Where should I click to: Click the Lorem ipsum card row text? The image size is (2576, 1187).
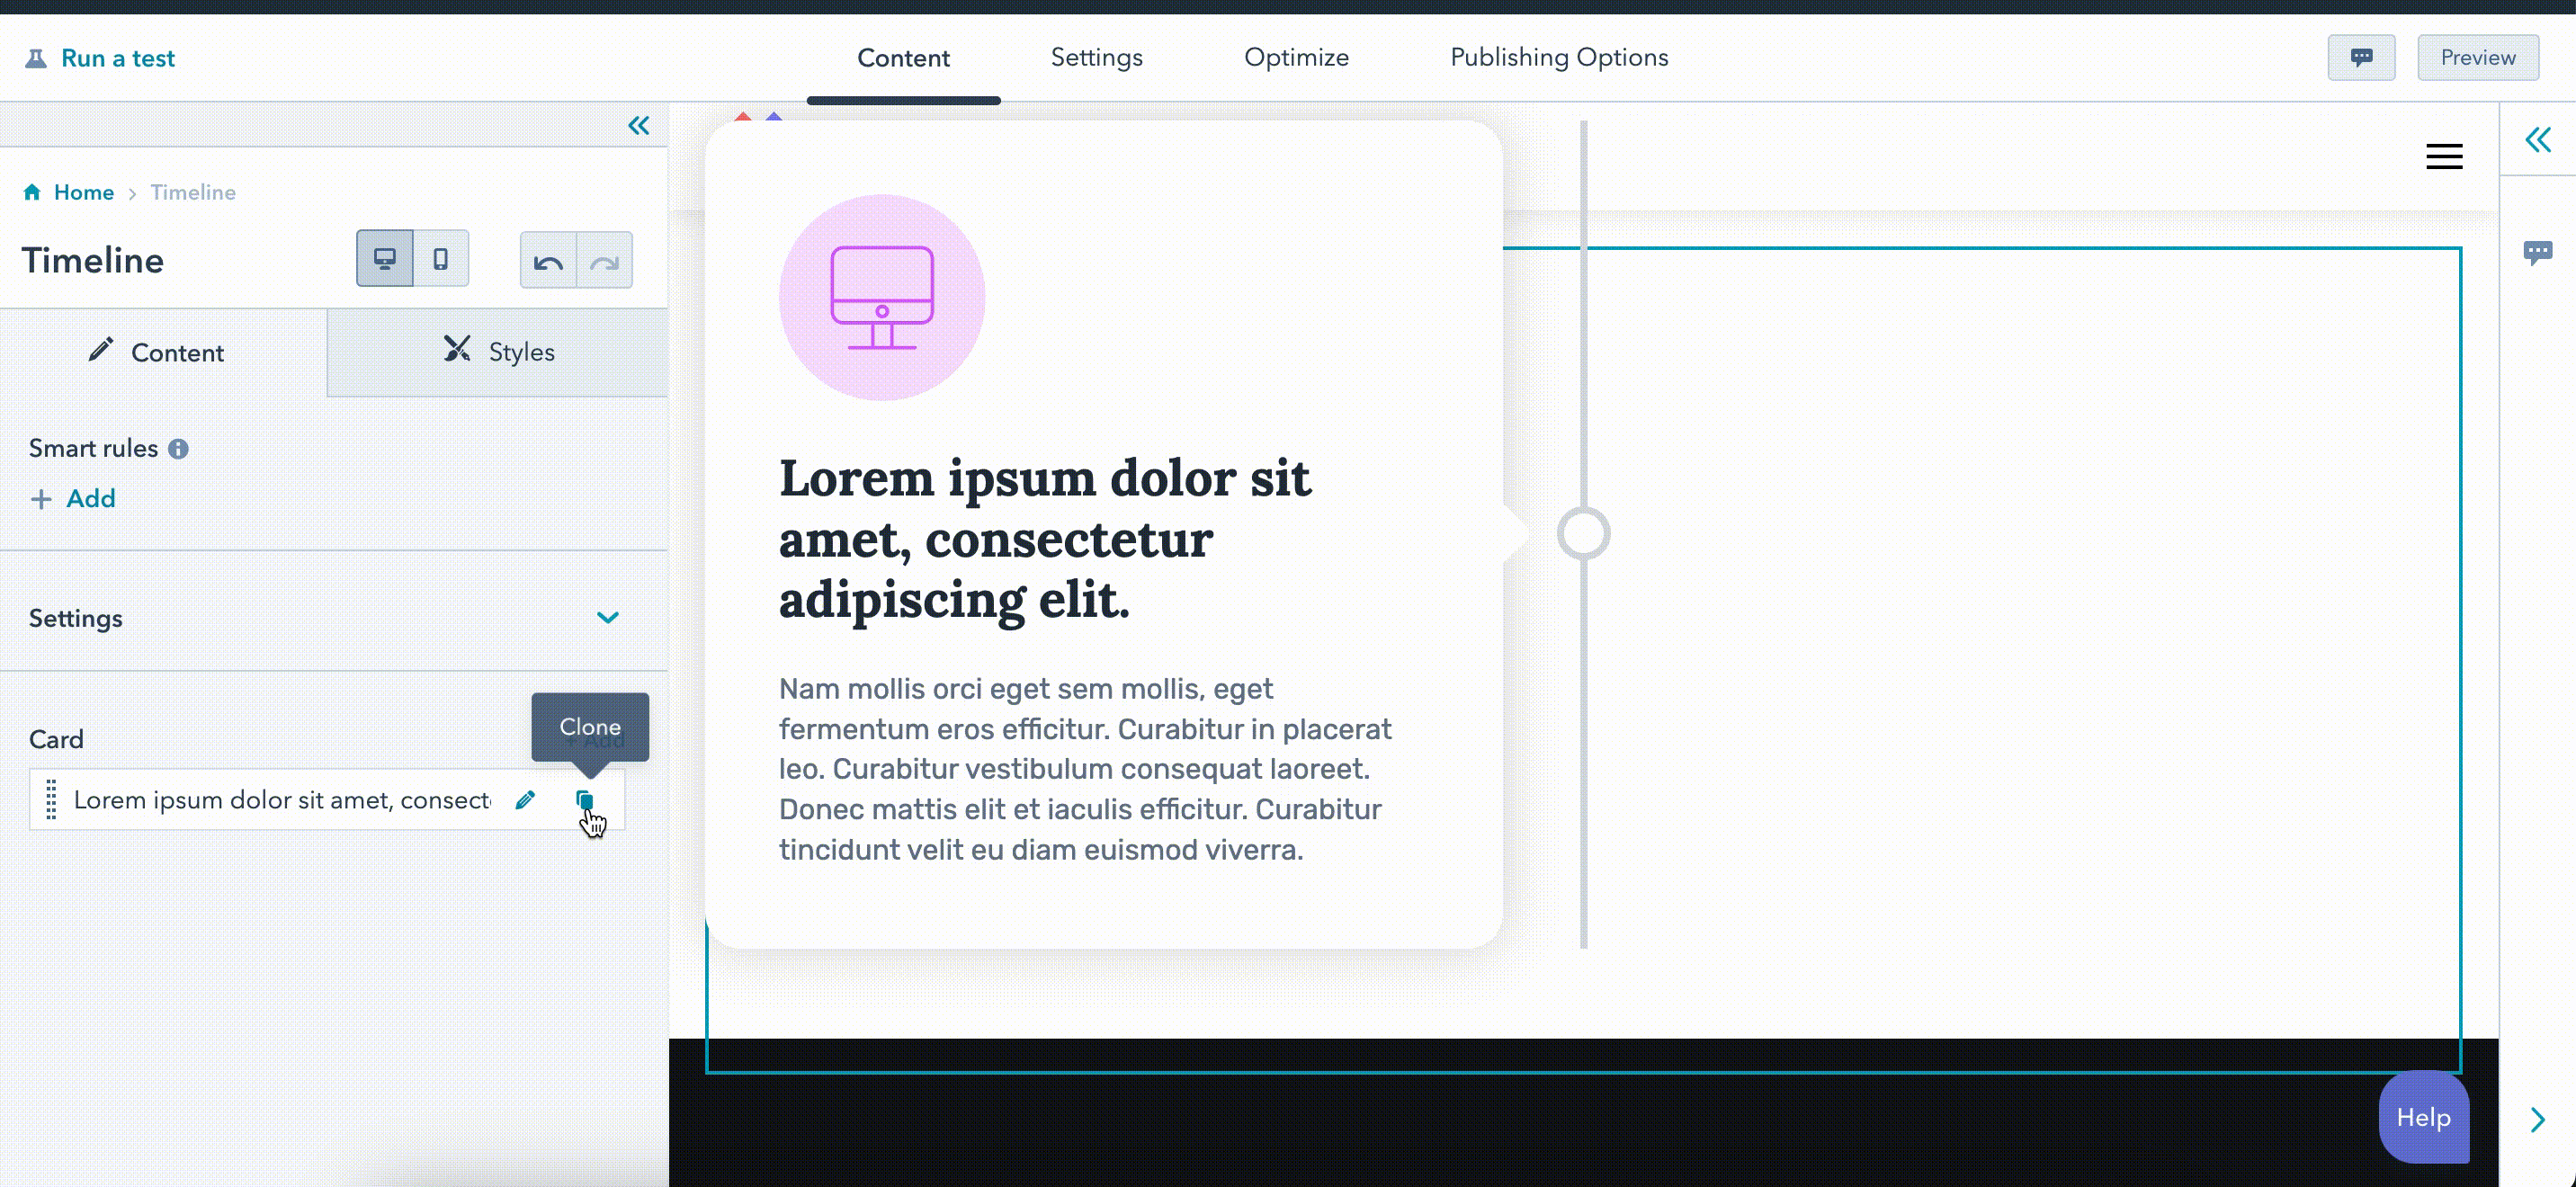[282, 800]
